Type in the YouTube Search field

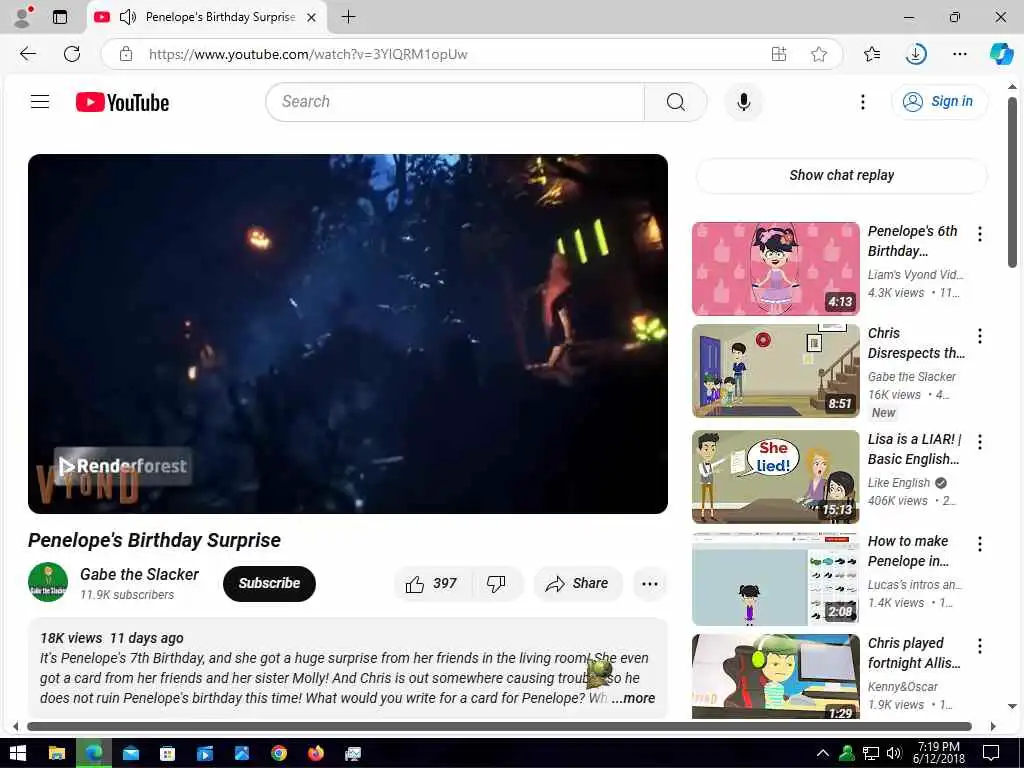pyautogui.click(x=455, y=102)
